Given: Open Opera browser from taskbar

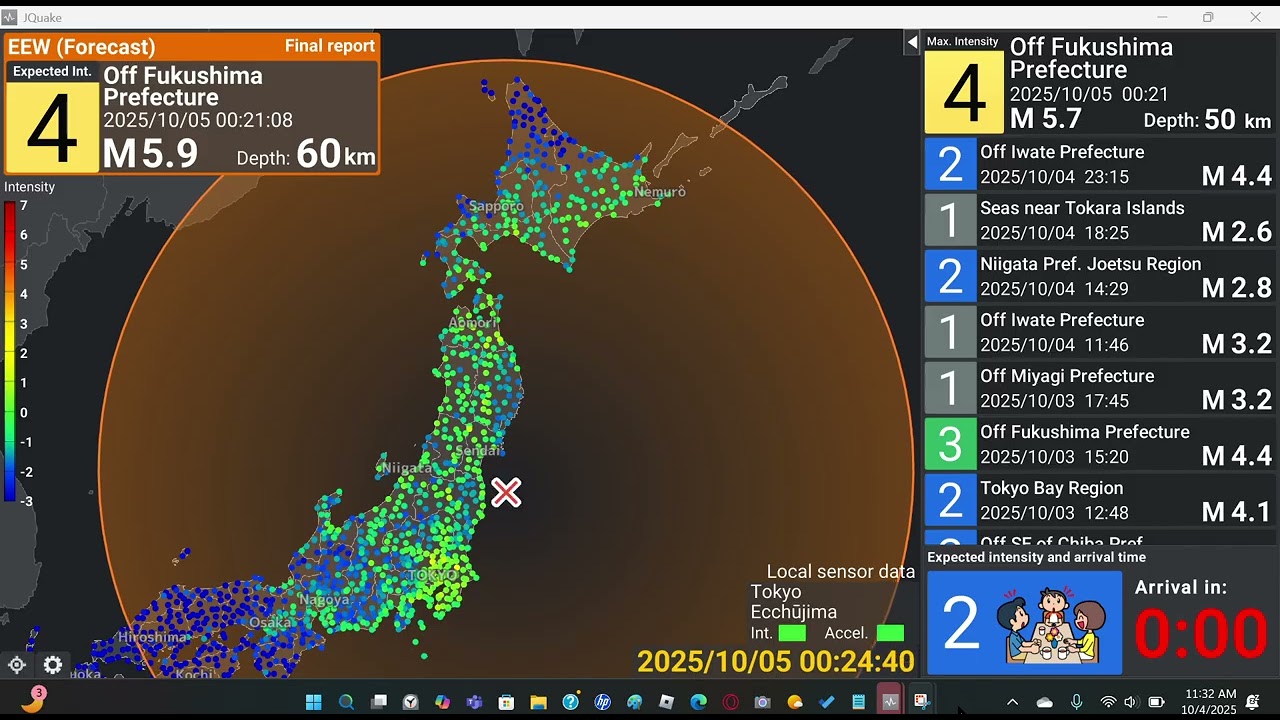Looking at the screenshot, I should point(730,702).
